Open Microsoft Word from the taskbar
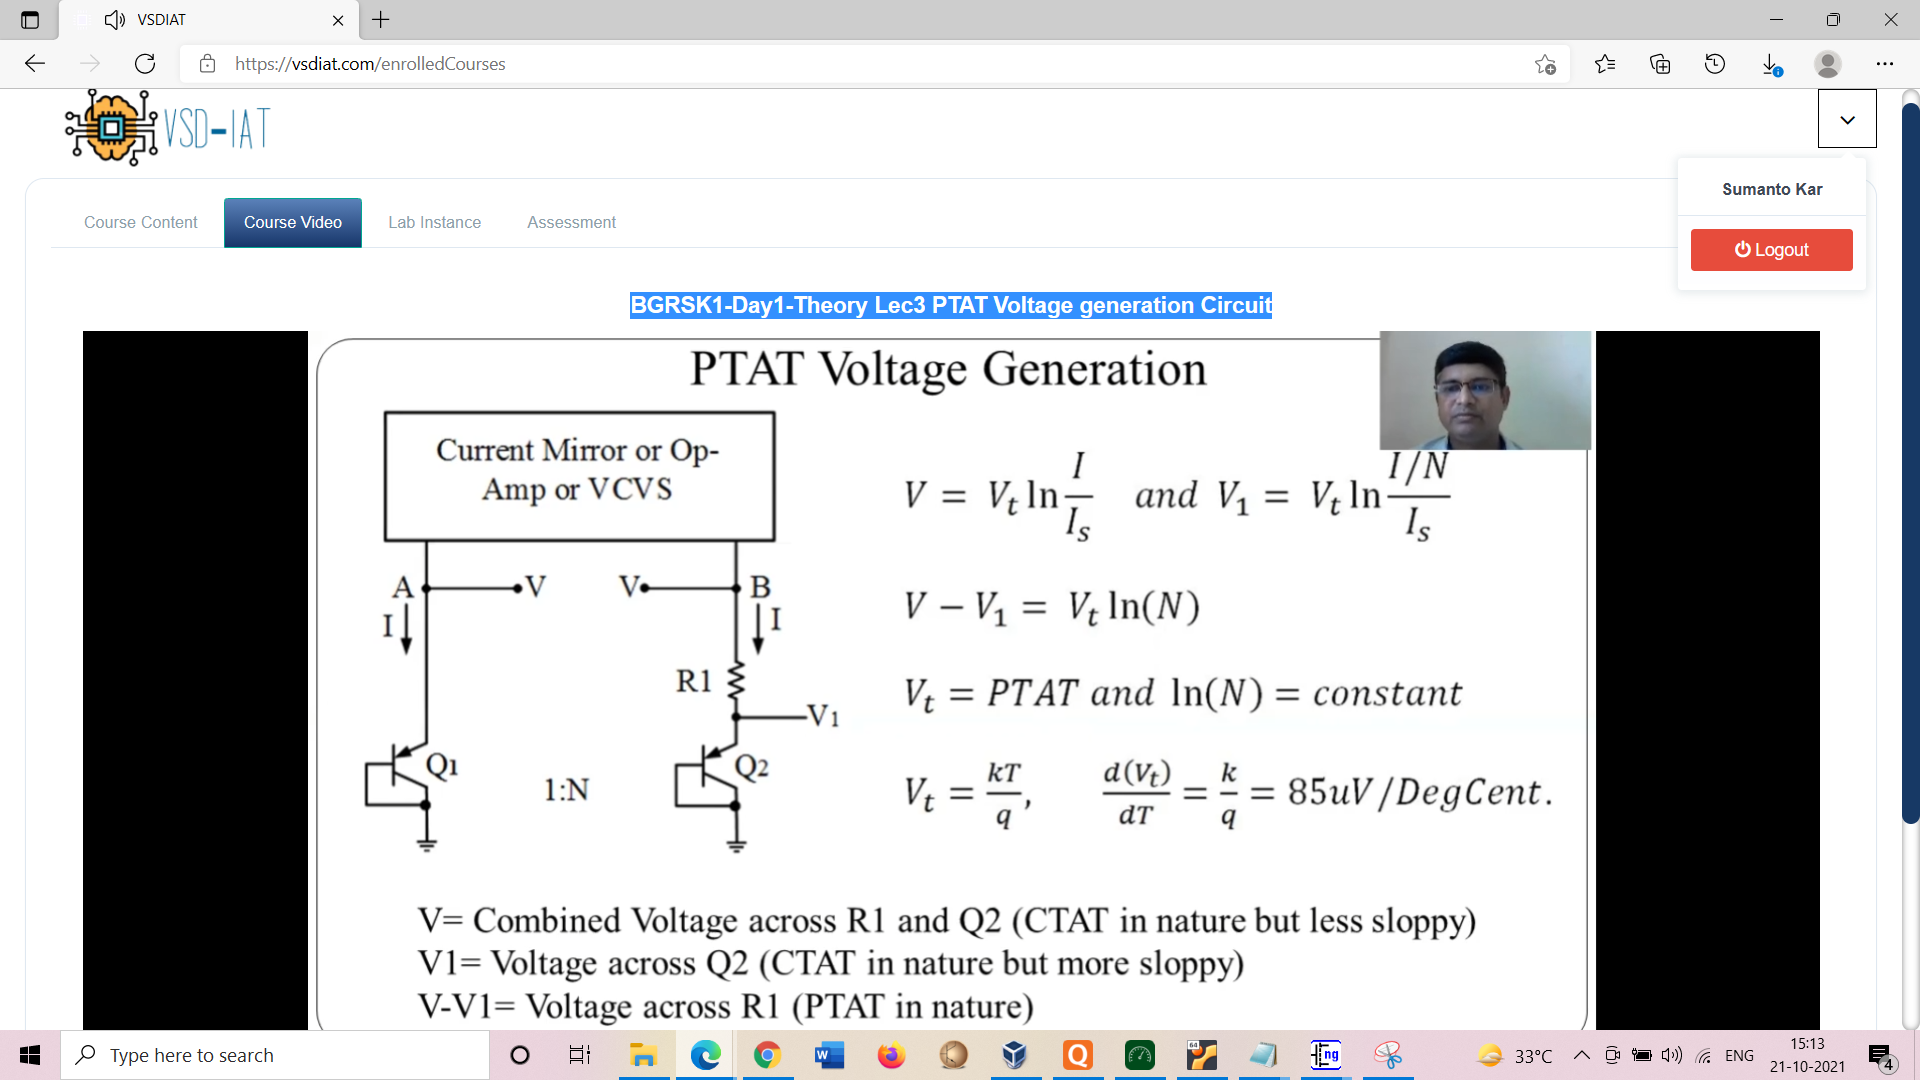 (x=829, y=1055)
